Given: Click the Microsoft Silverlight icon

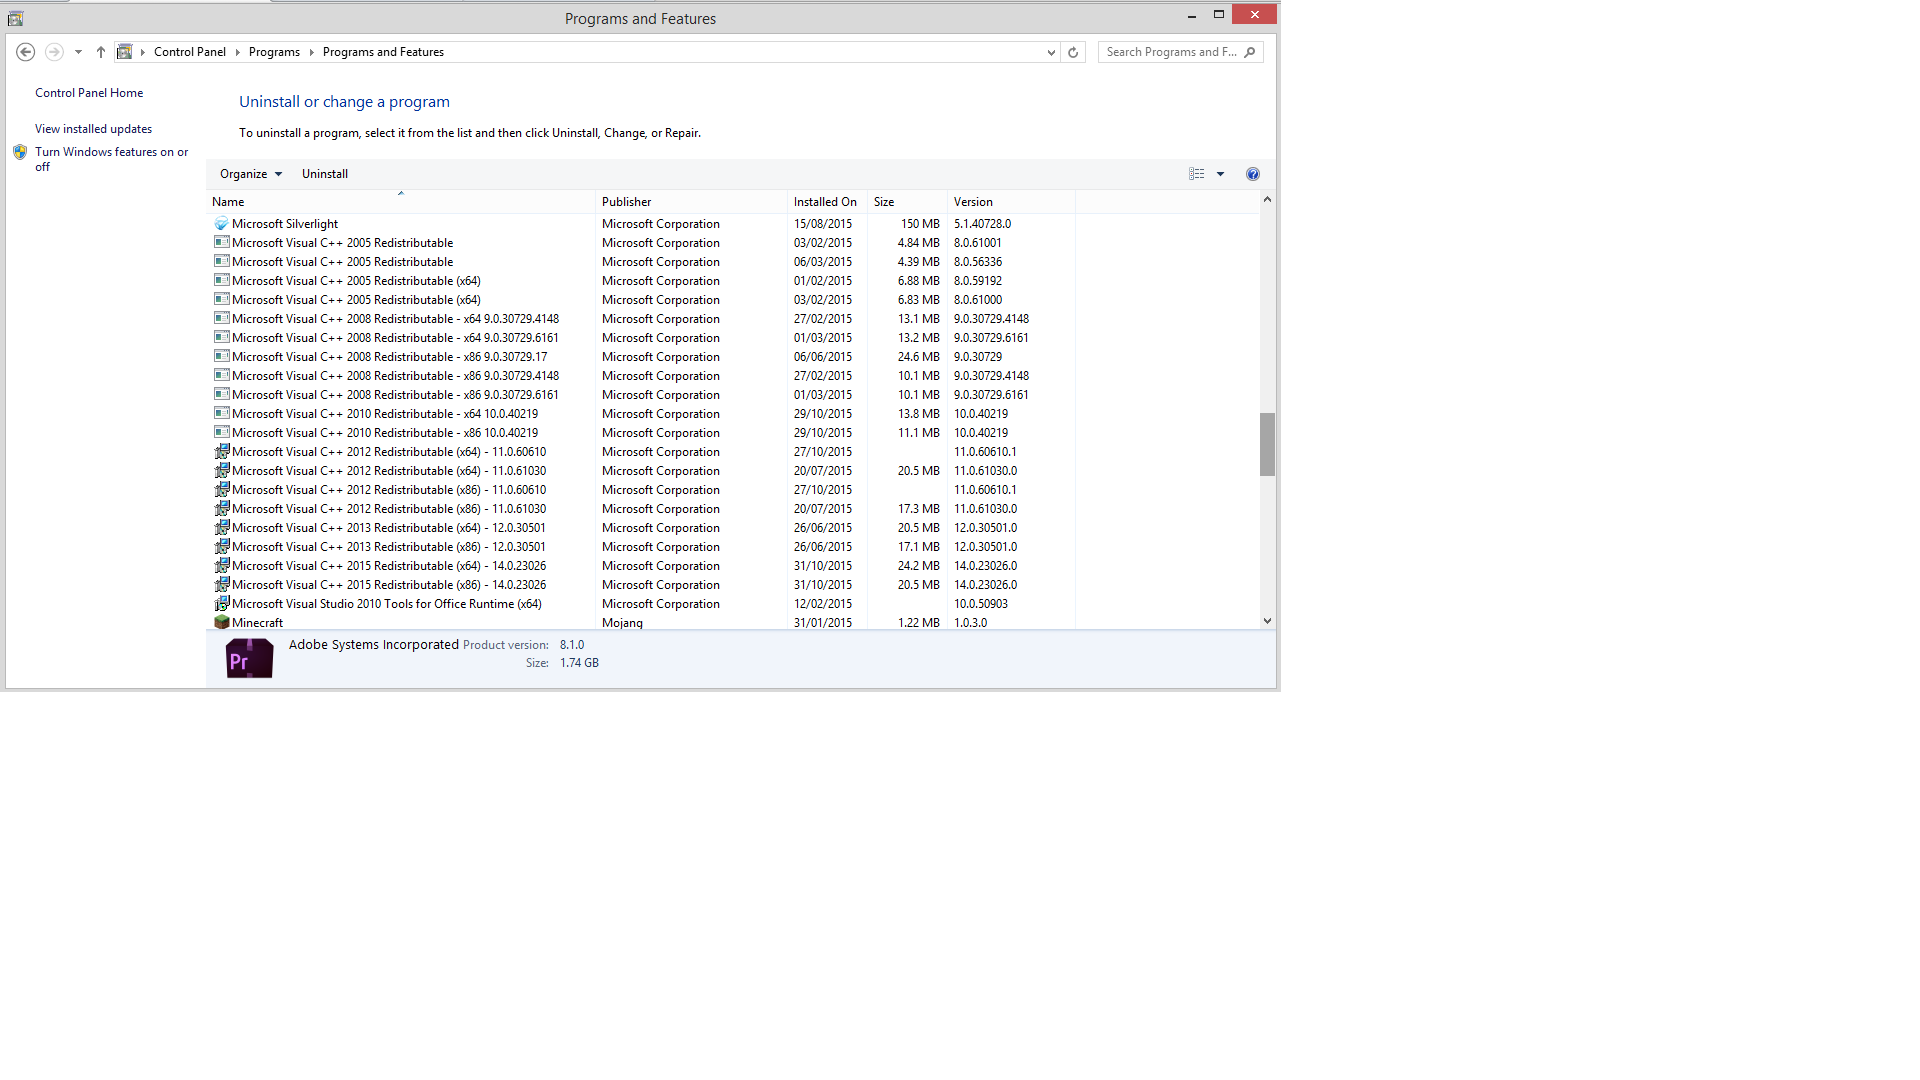Looking at the screenshot, I should pyautogui.click(x=222, y=224).
